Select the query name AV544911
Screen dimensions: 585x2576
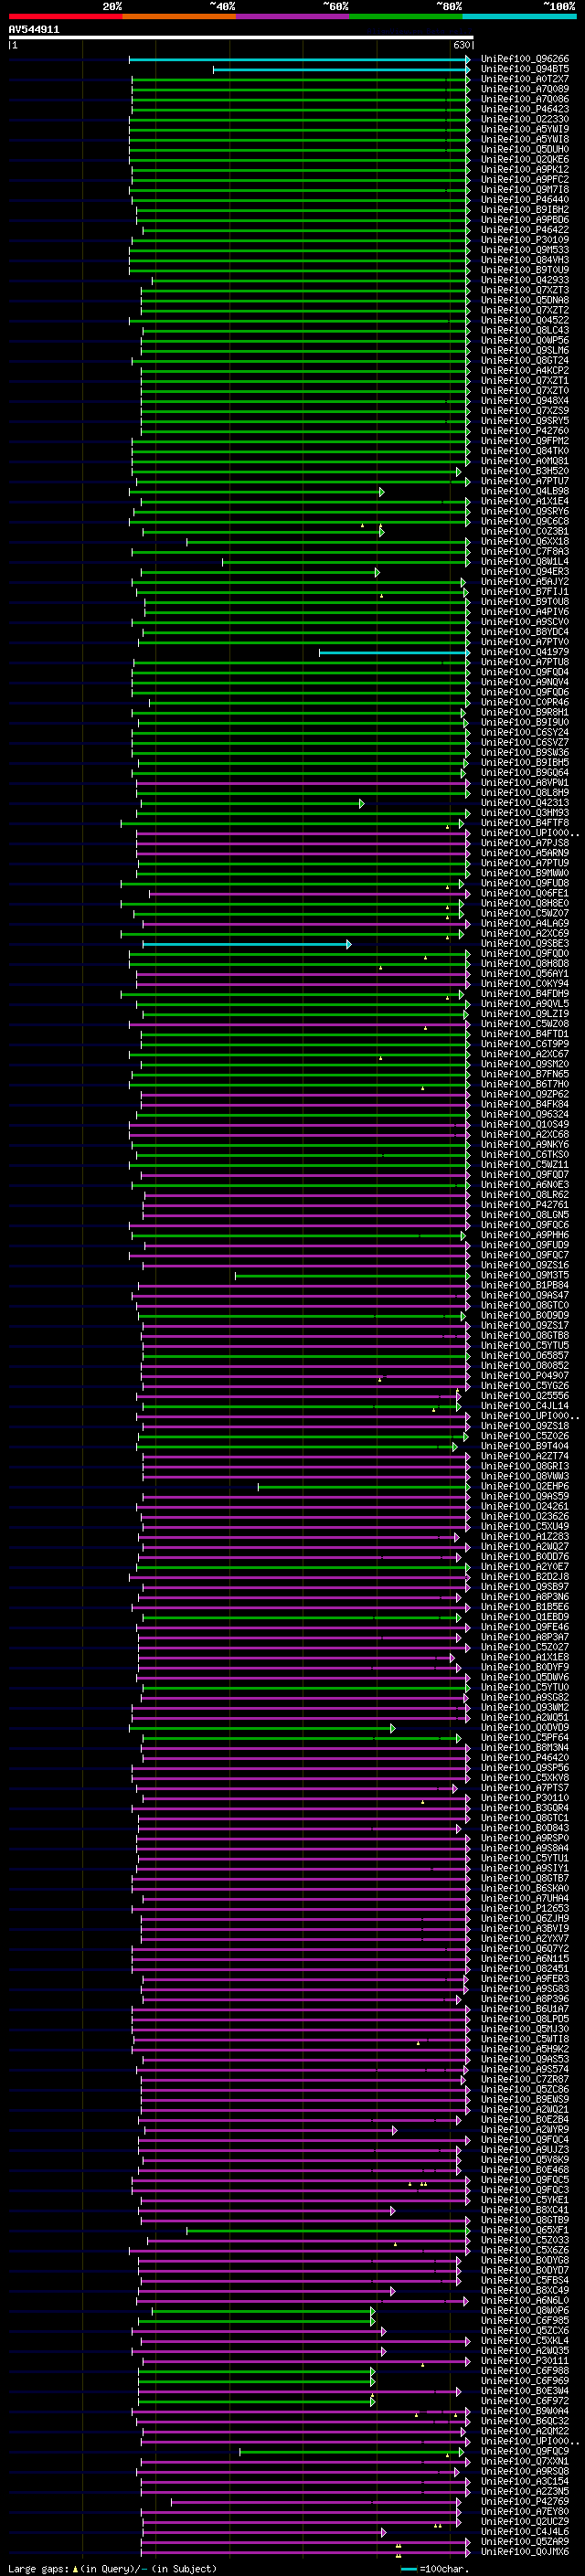point(34,30)
